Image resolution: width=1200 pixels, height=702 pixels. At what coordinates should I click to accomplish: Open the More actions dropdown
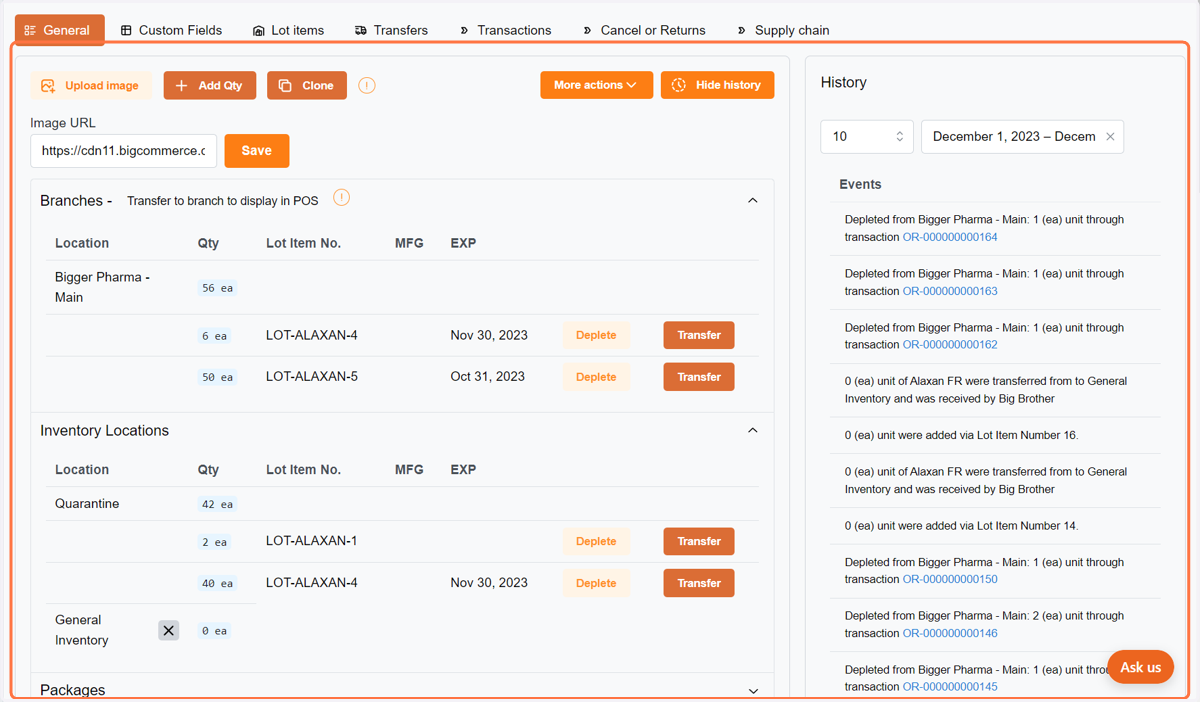pos(597,85)
